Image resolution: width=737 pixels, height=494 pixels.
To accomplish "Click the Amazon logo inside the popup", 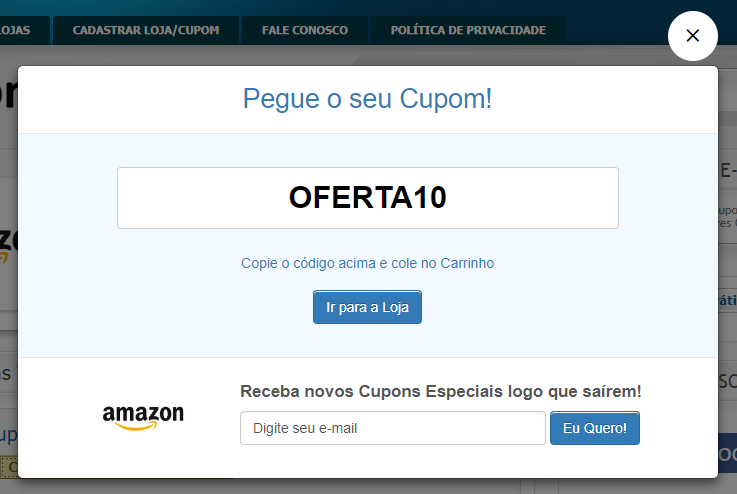I will (143, 417).
